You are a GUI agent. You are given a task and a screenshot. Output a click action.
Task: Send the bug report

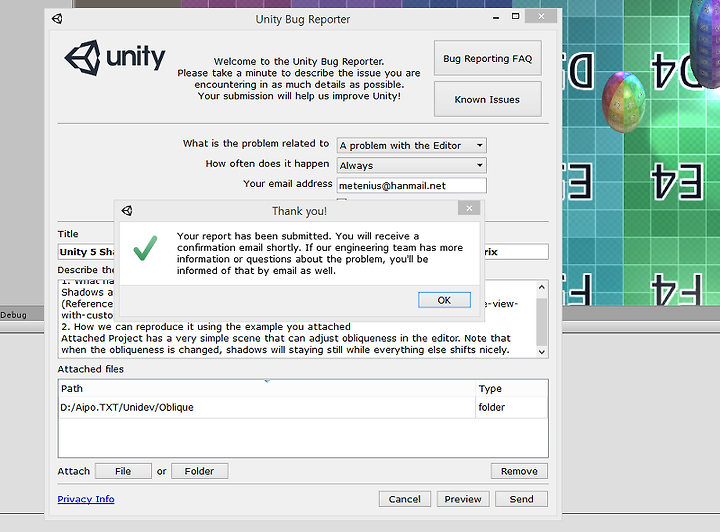[521, 499]
